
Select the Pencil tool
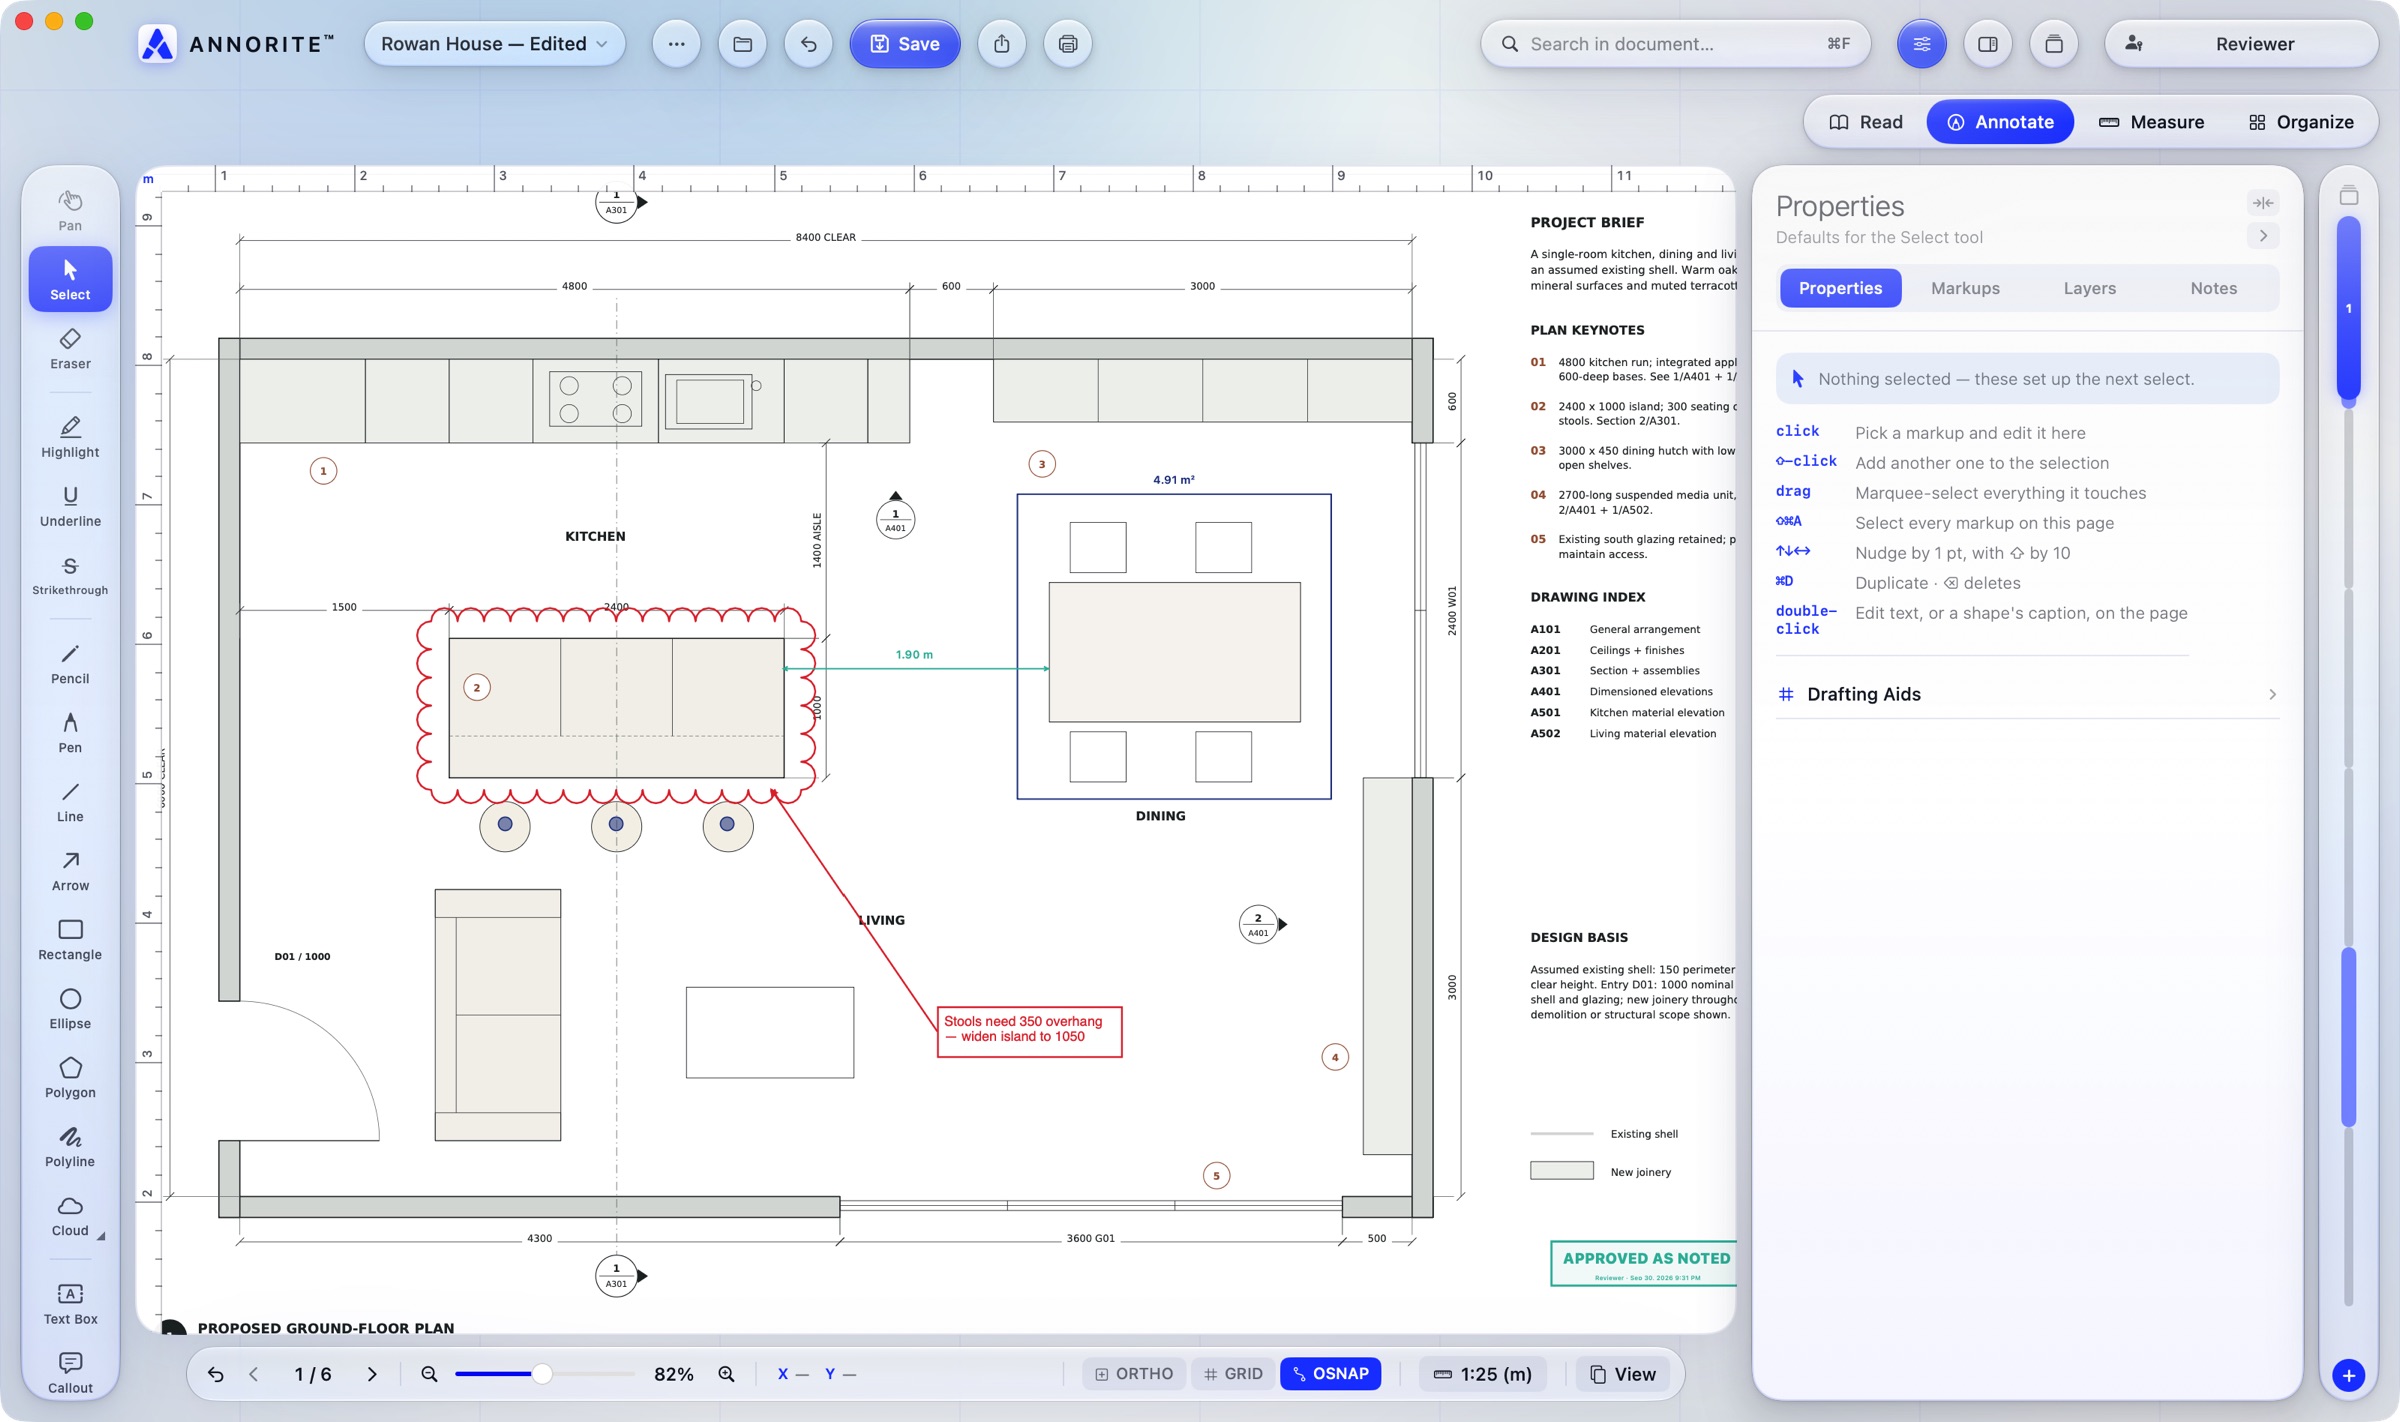coord(70,663)
